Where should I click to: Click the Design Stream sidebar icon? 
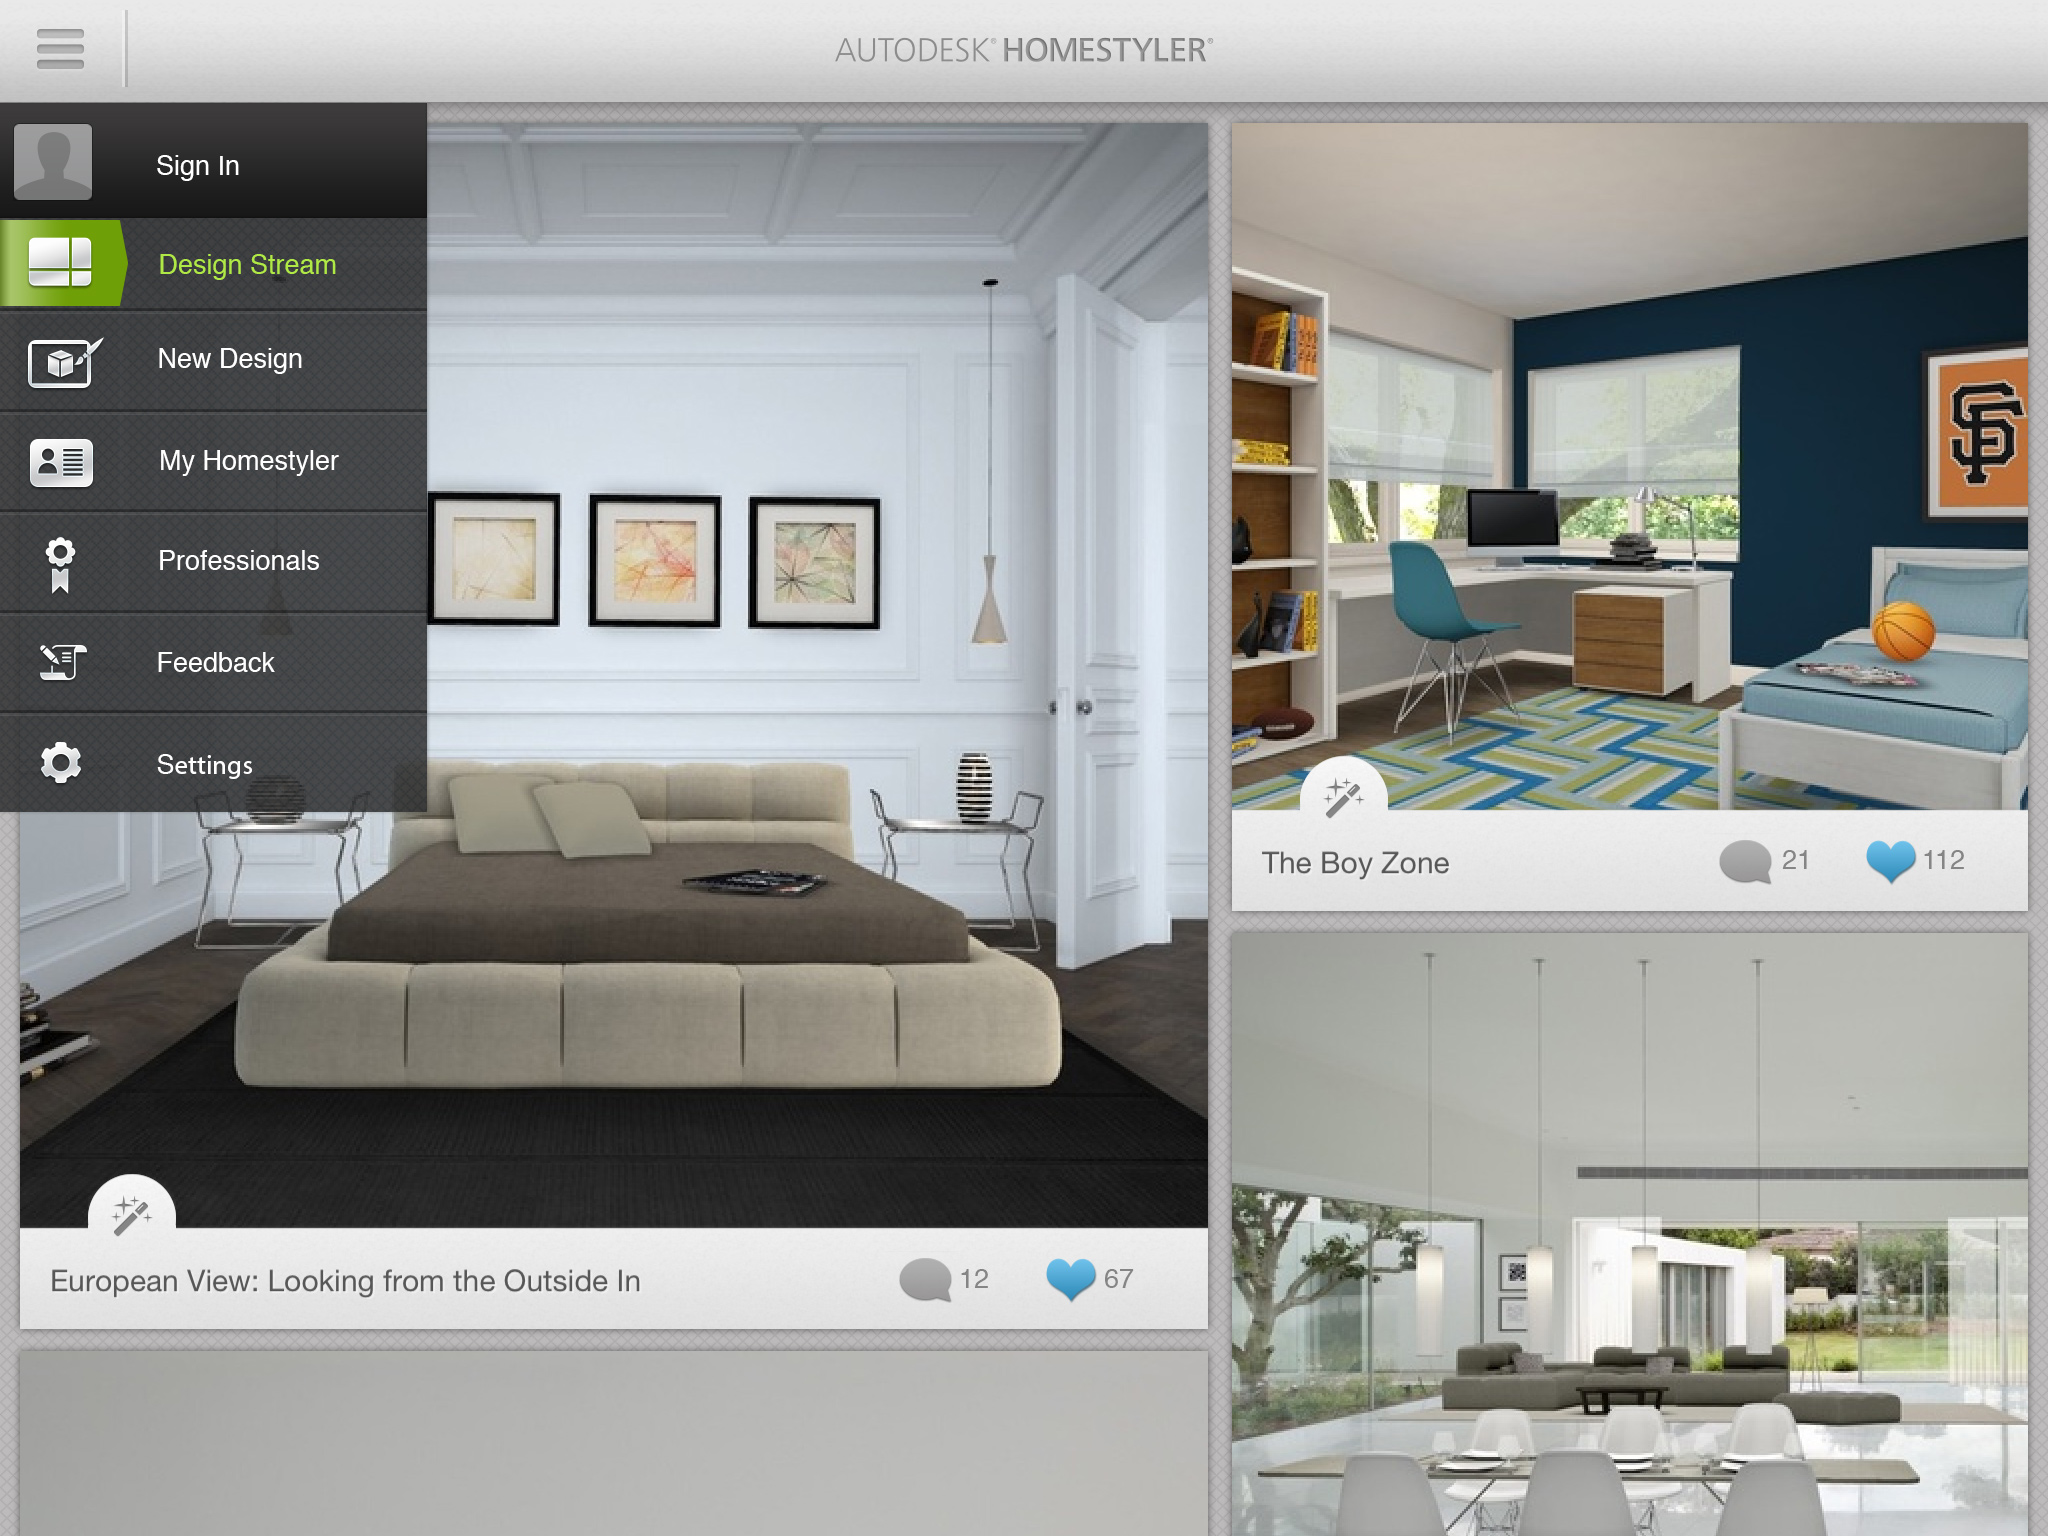(60, 263)
